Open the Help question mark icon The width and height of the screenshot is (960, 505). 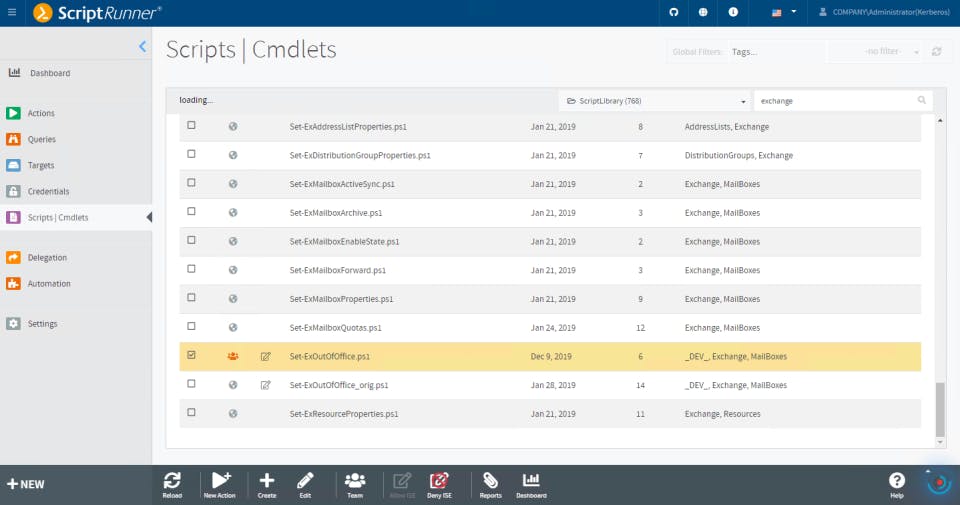point(897,481)
